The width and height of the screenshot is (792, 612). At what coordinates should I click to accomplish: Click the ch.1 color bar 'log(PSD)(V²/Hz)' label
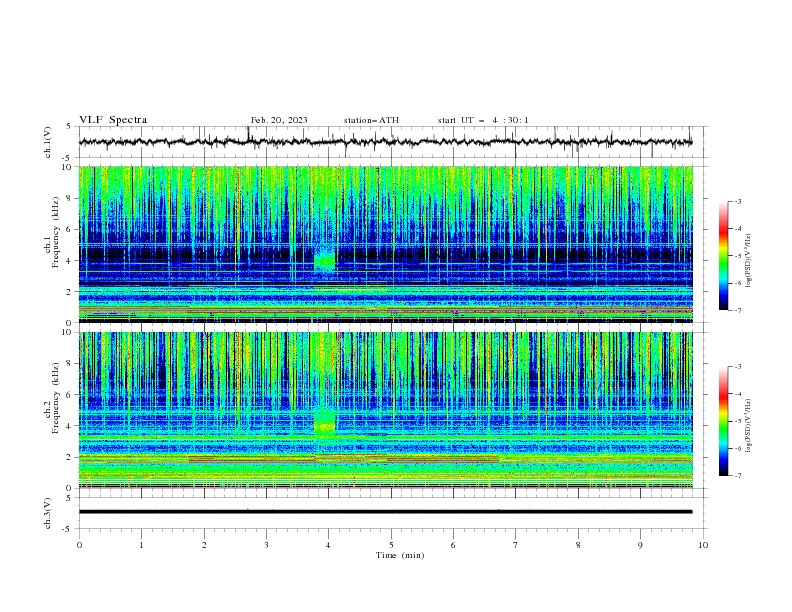pyautogui.click(x=749, y=261)
